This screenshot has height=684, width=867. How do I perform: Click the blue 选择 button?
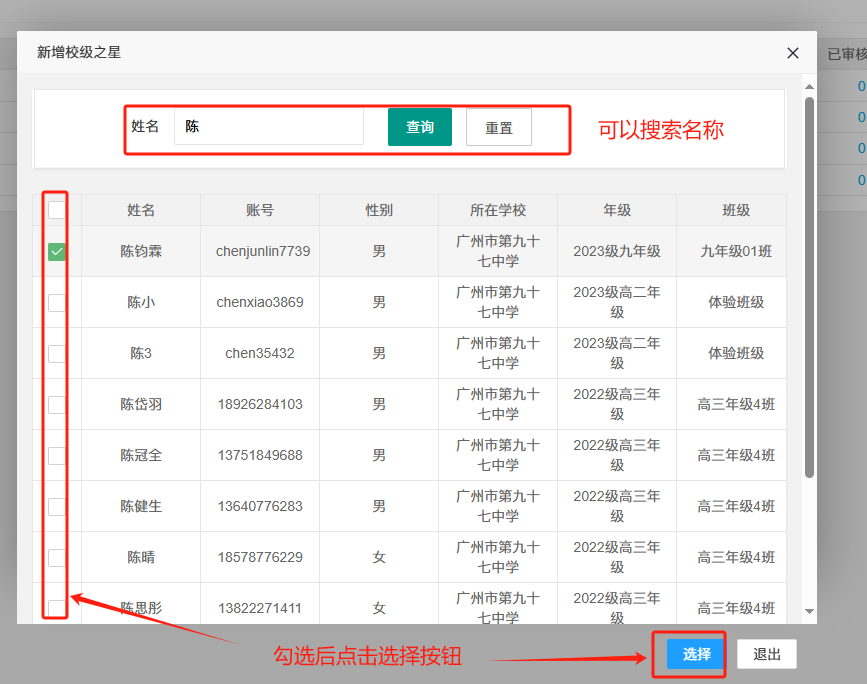coord(696,654)
